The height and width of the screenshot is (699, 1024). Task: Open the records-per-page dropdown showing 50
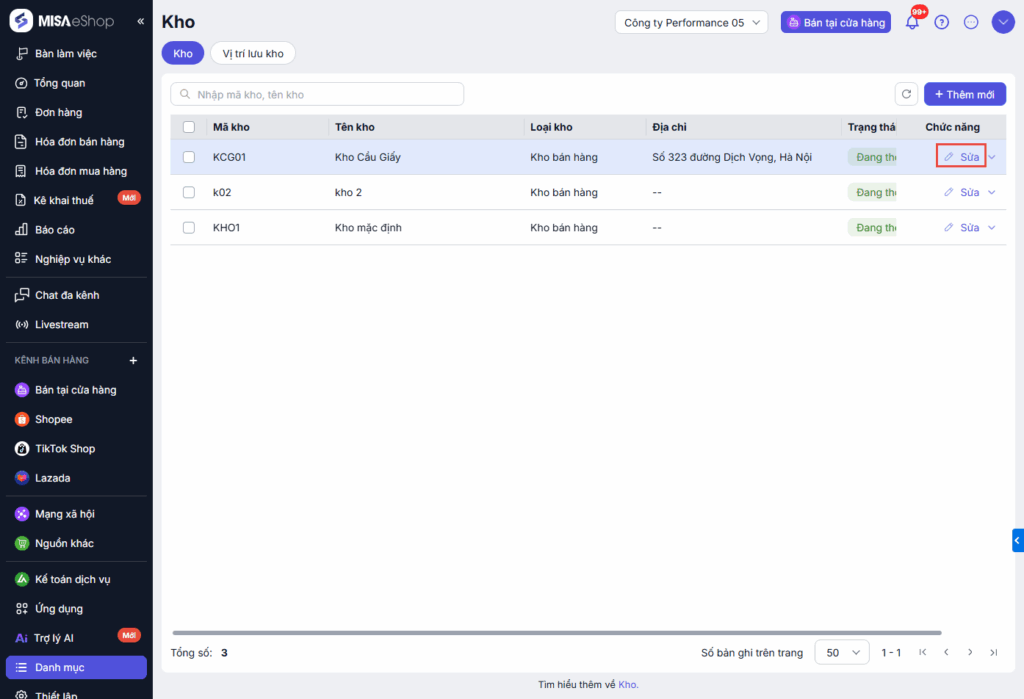842,652
